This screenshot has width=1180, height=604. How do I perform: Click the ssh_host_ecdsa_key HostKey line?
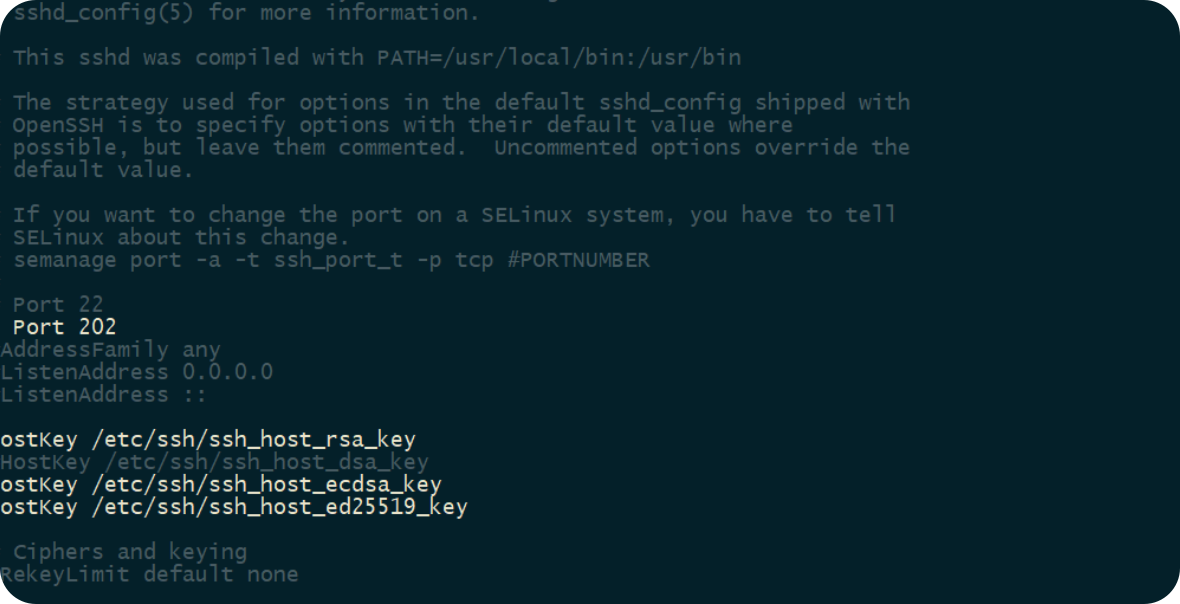pos(220,484)
